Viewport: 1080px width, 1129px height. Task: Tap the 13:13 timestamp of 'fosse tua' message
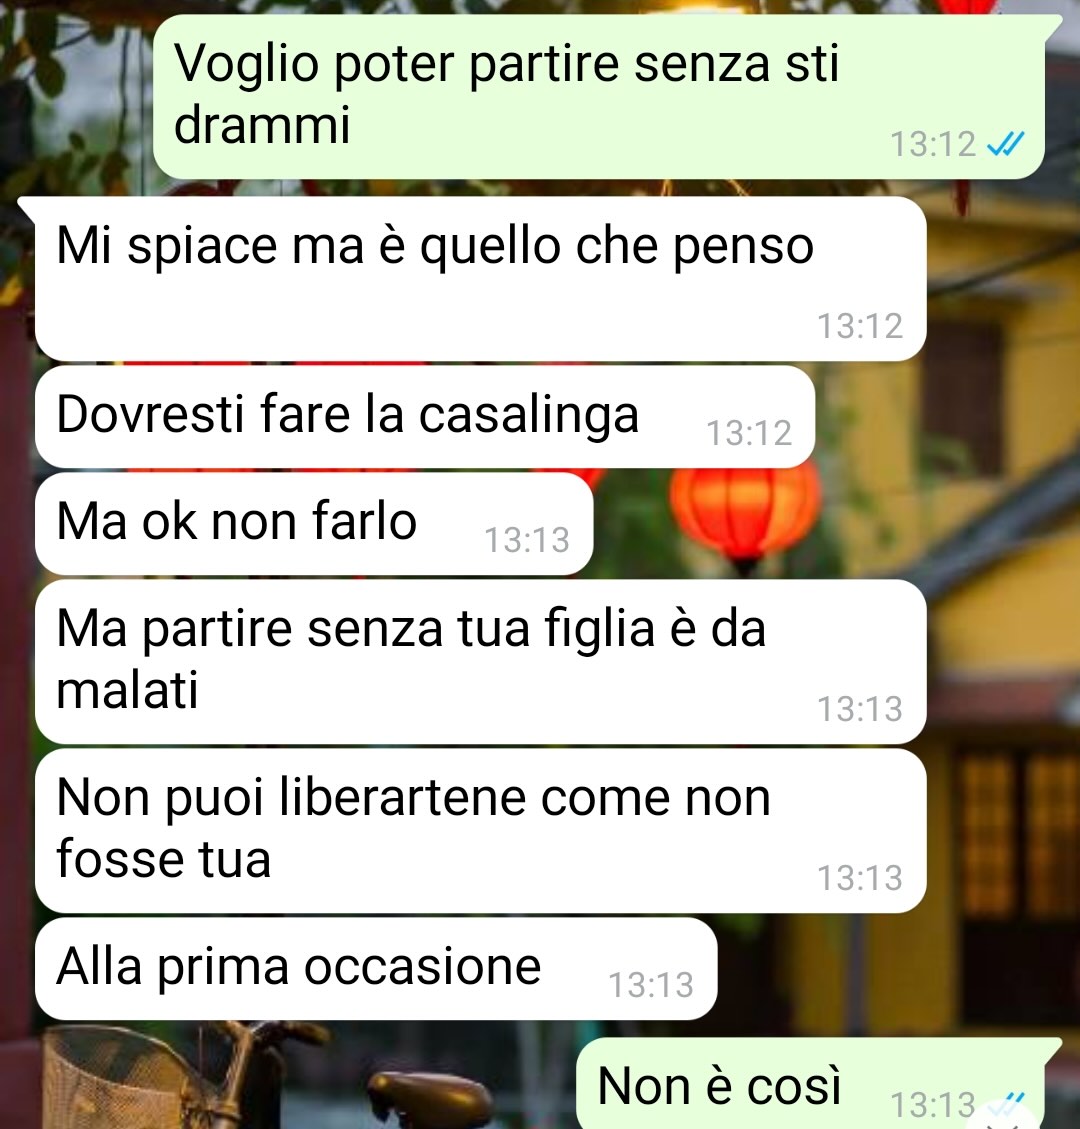click(x=860, y=878)
